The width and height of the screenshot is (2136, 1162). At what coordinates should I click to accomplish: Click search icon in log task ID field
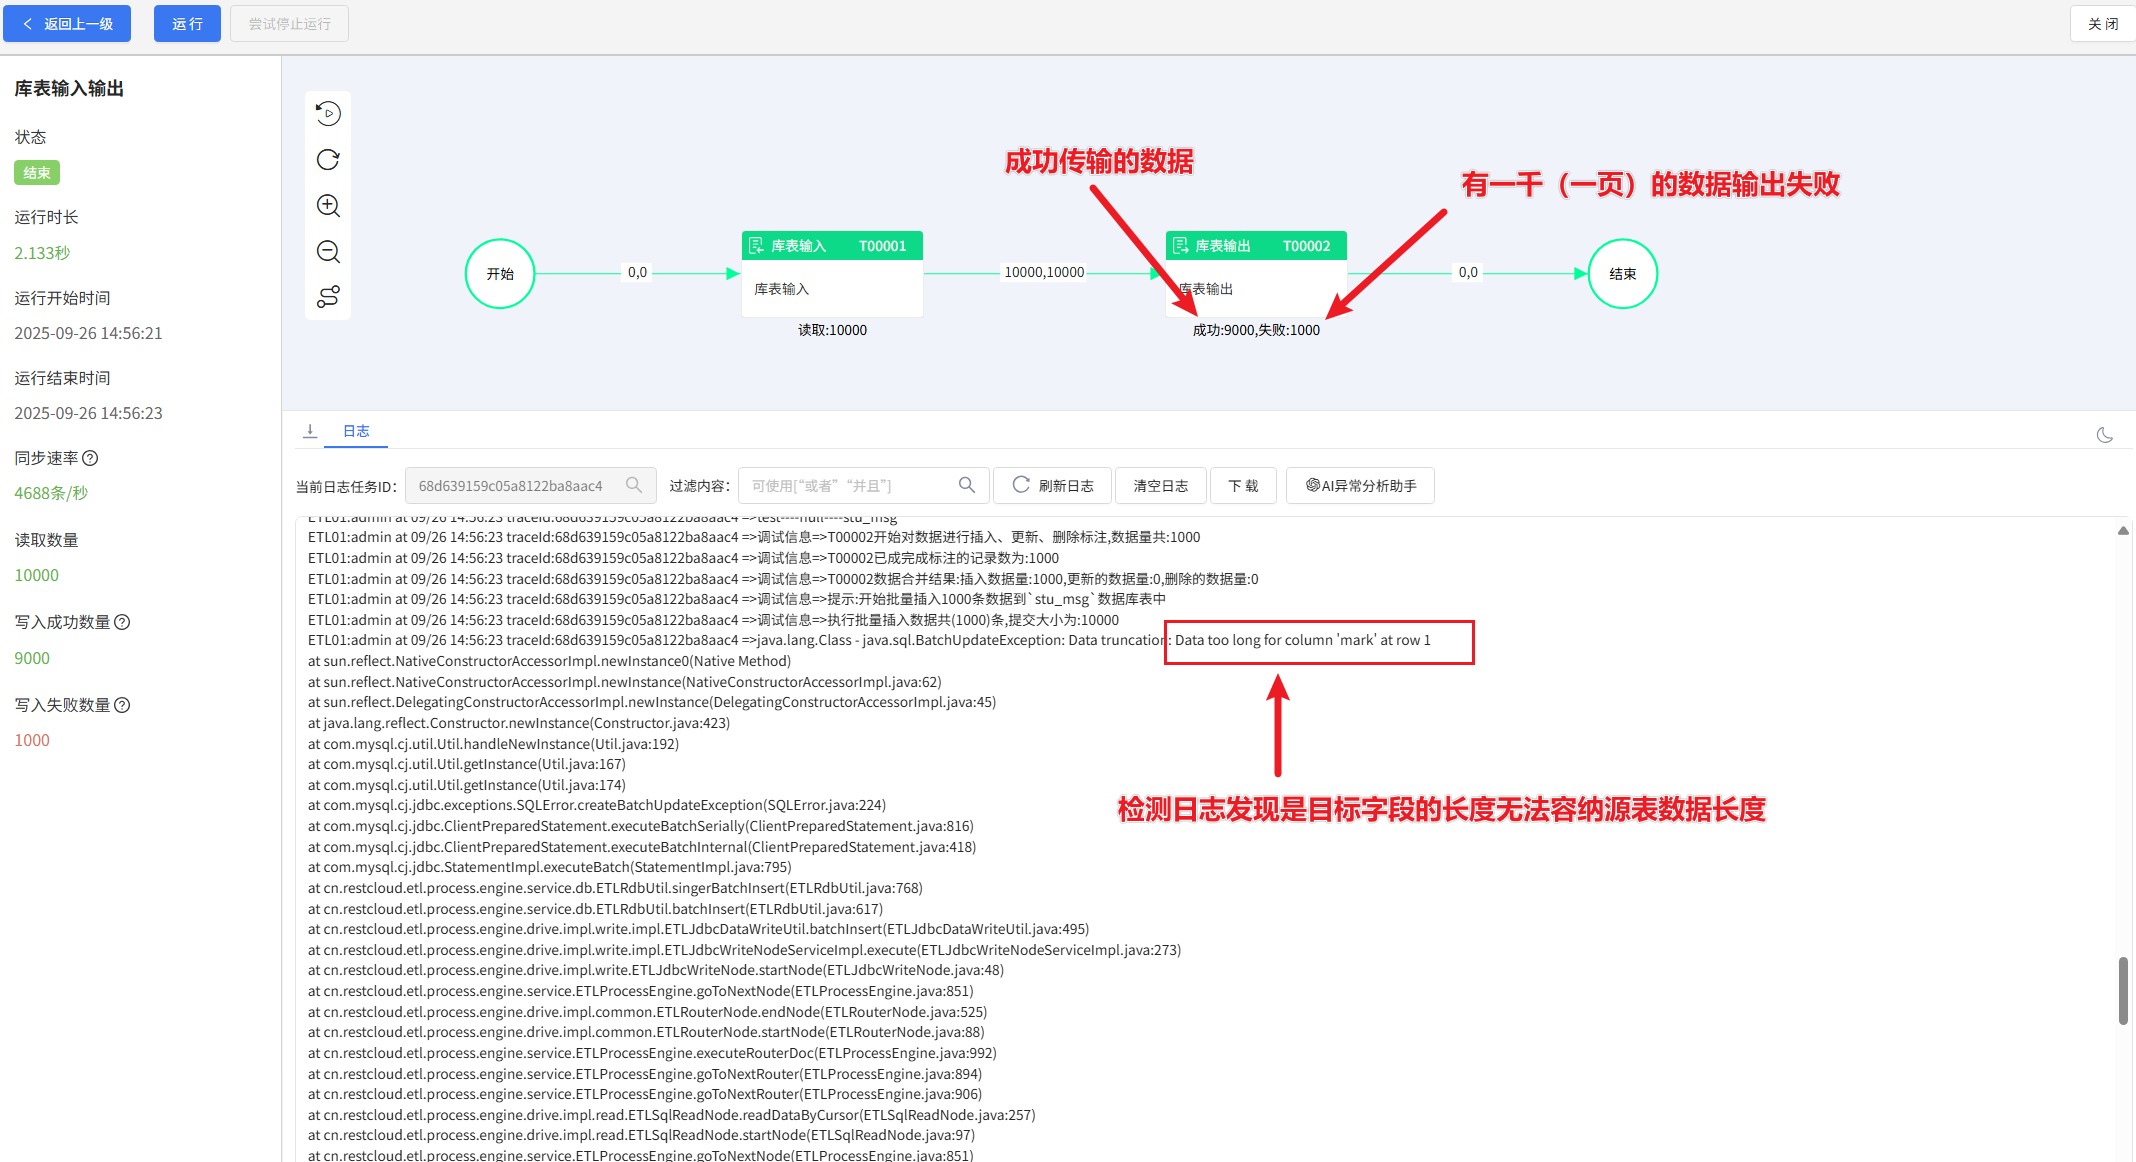[x=634, y=485]
